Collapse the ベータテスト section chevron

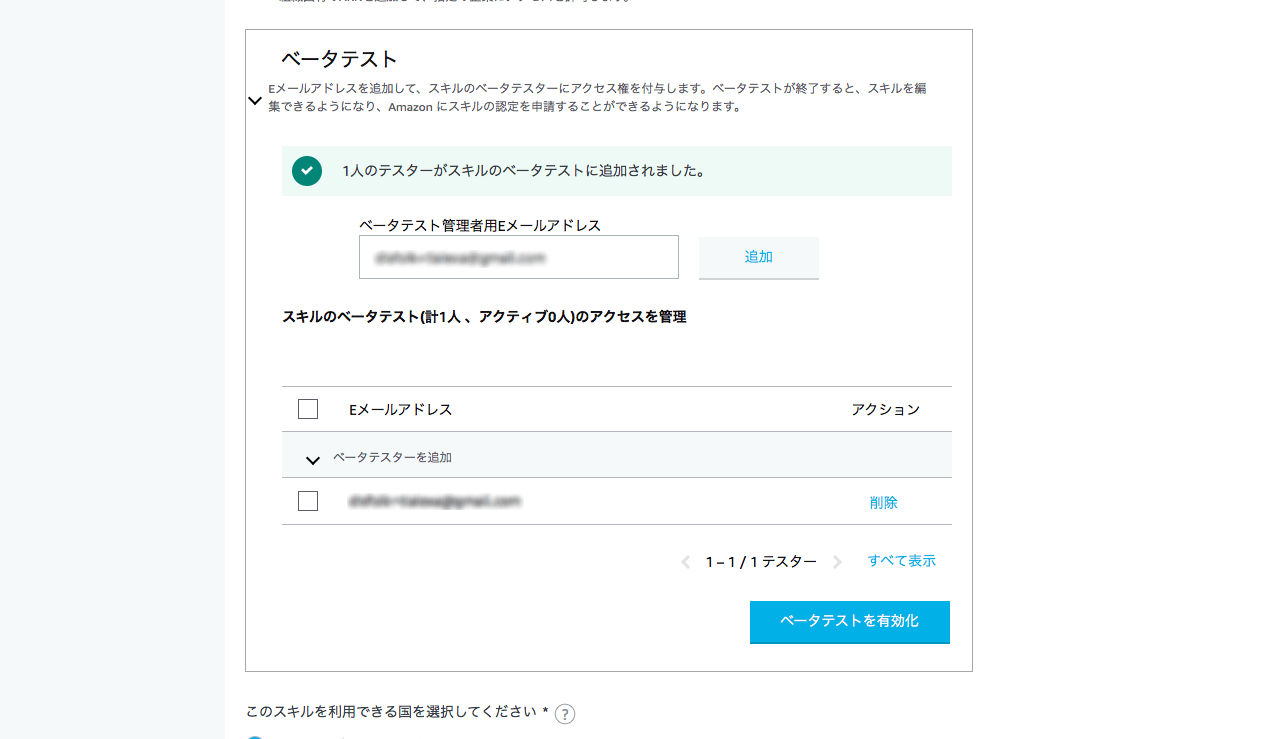[255, 101]
